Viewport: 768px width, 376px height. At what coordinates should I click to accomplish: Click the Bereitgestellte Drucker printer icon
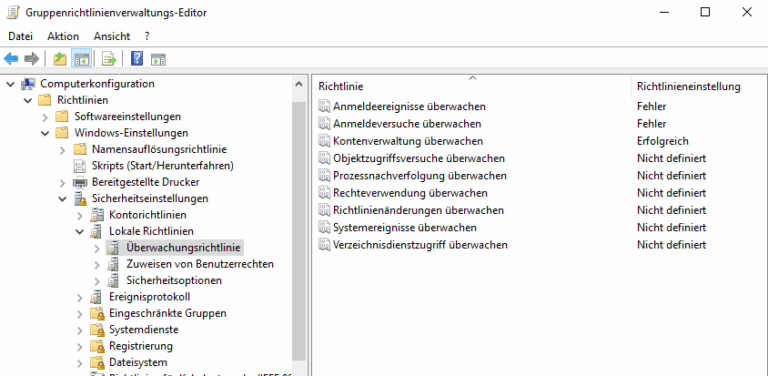click(x=80, y=182)
